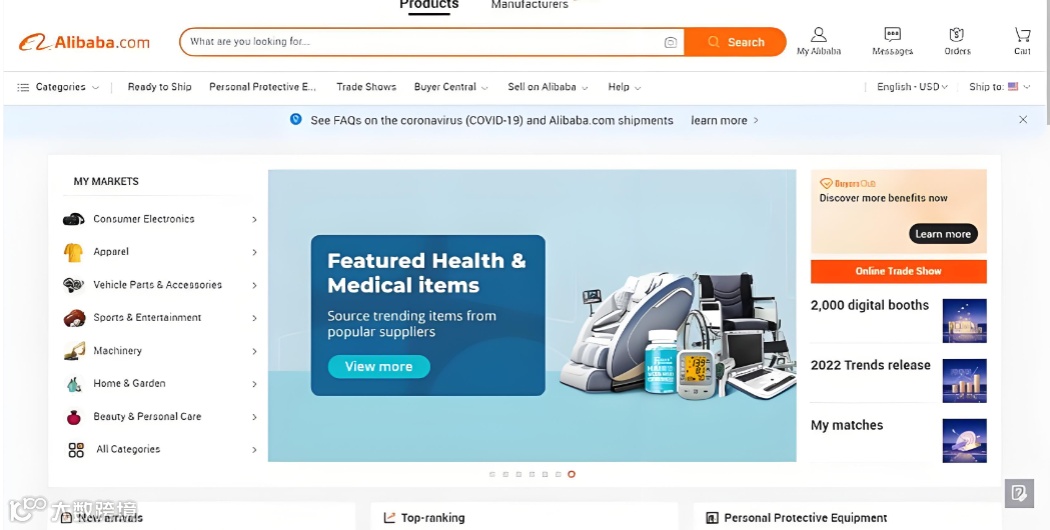
Task: Open the 2022 Trends release thumbnail
Action: click(x=964, y=381)
